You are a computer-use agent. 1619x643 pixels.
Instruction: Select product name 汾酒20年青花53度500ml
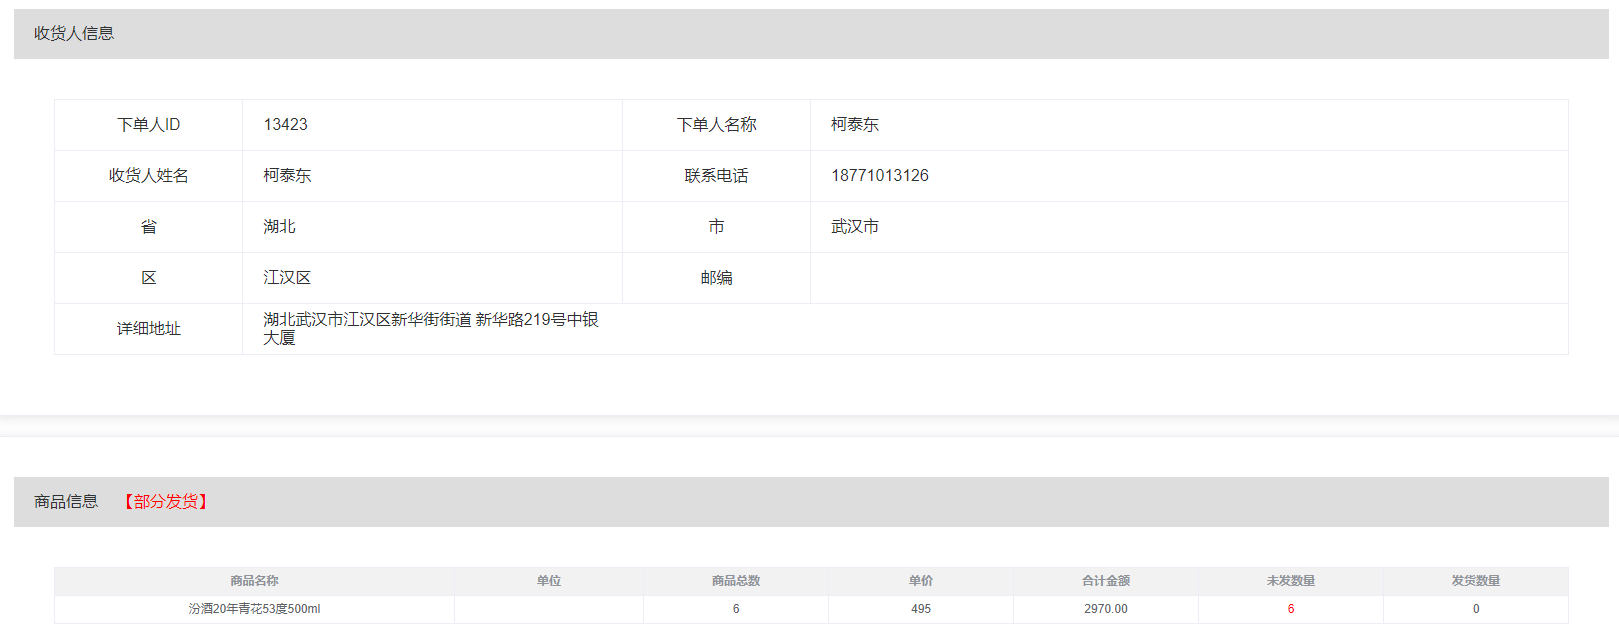[x=254, y=609]
